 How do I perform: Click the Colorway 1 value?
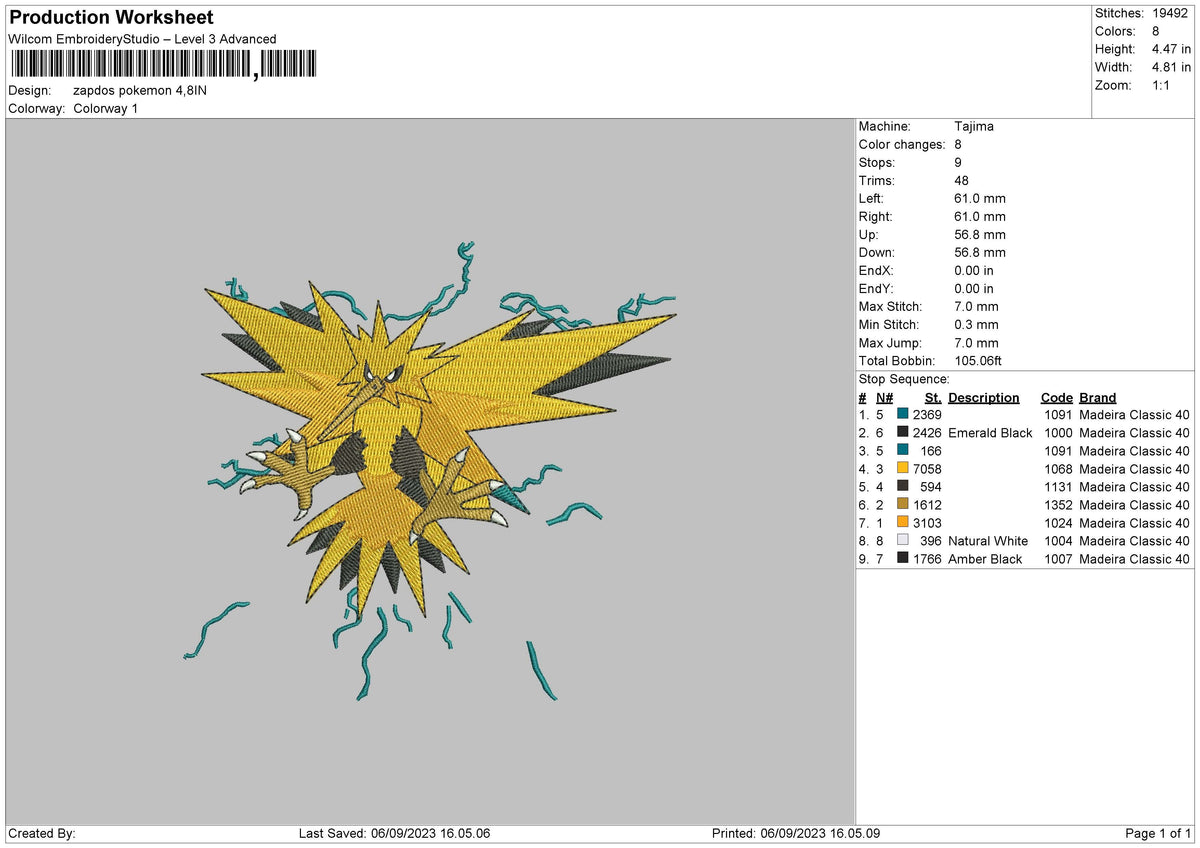(x=106, y=108)
